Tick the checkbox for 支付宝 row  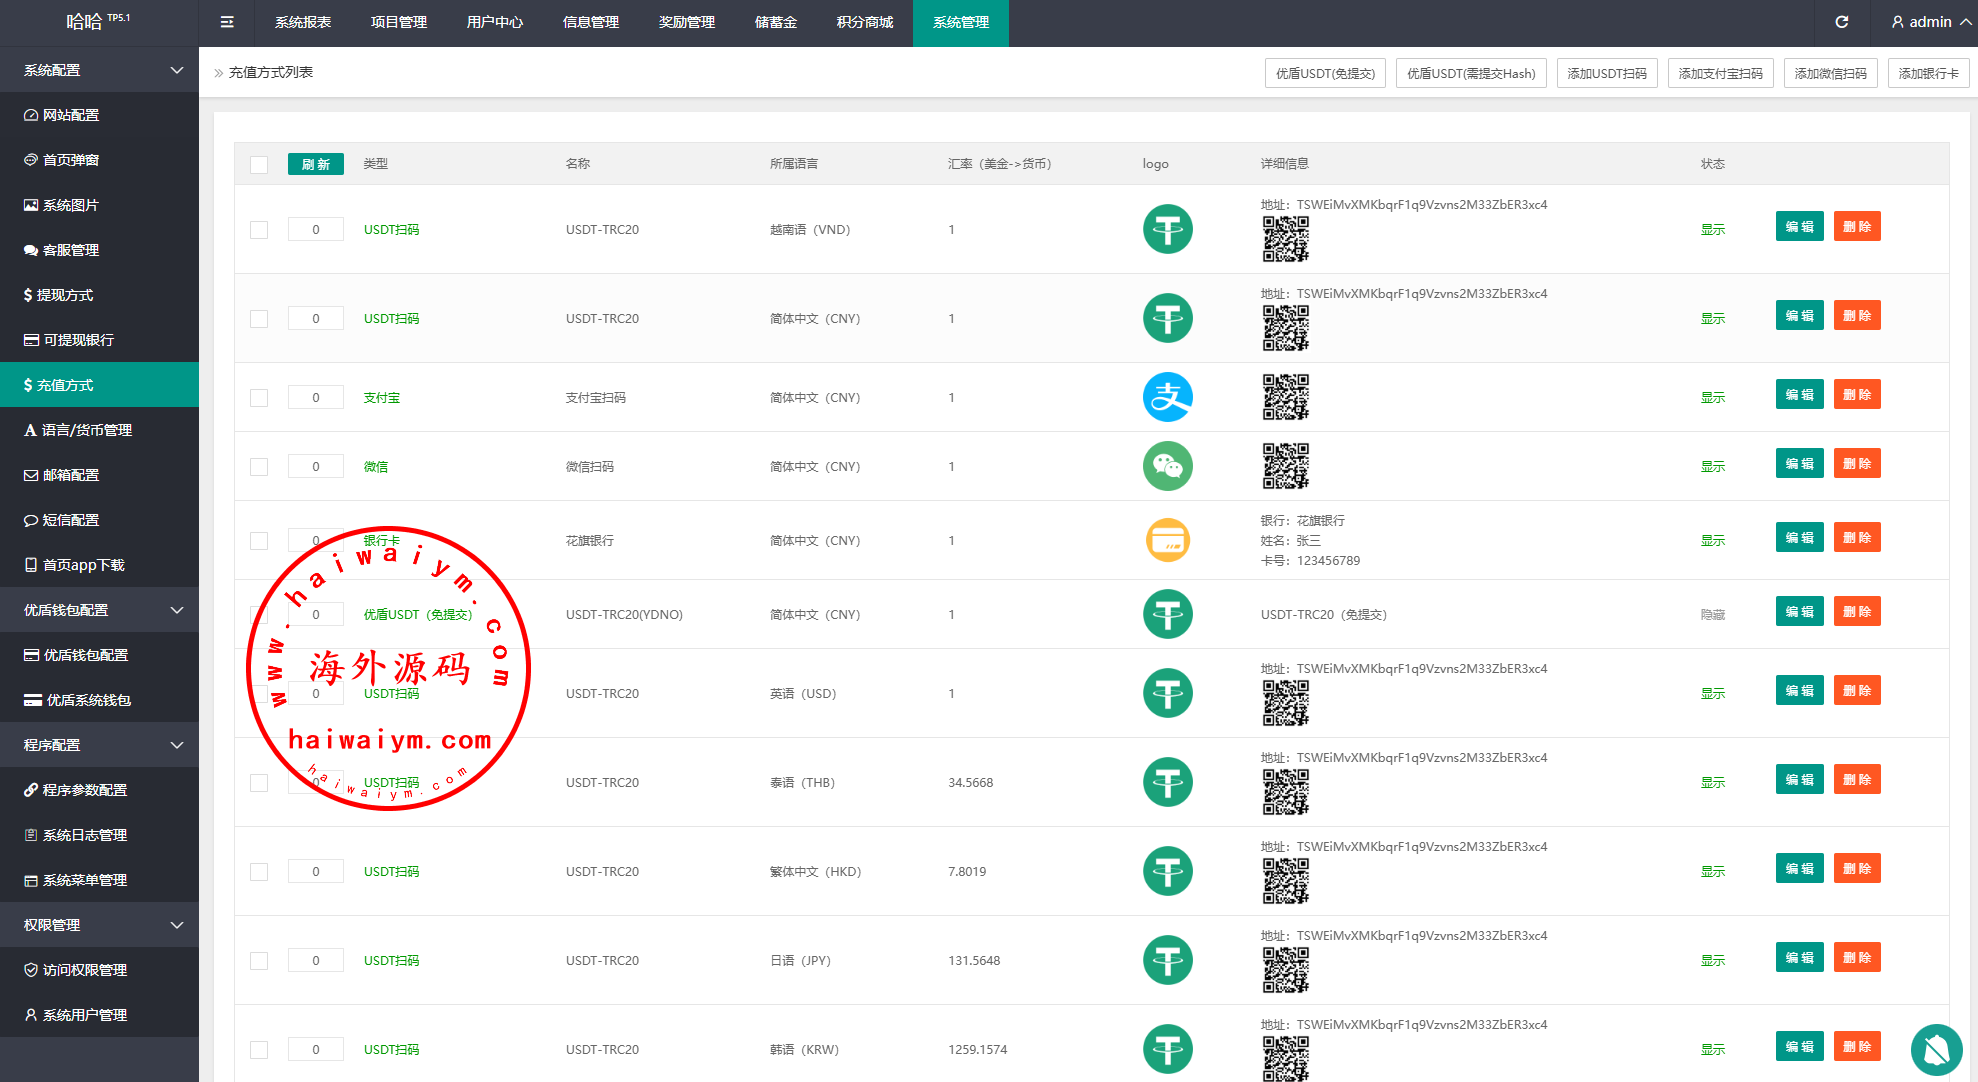pos(259,398)
